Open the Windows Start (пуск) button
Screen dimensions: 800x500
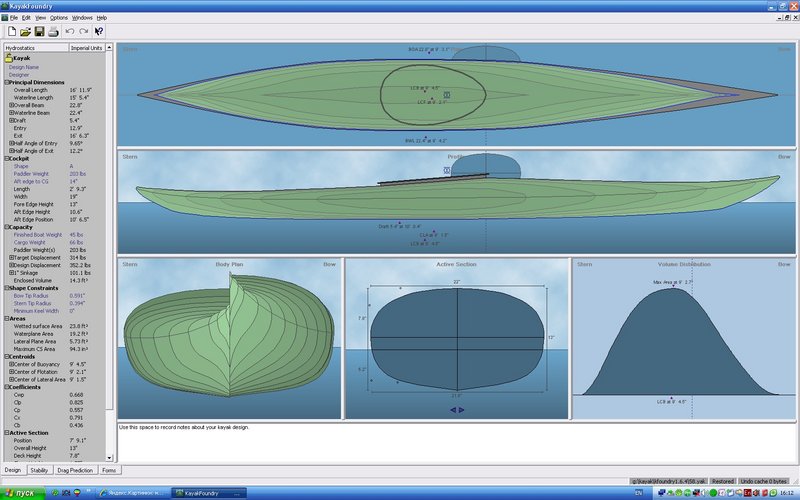pyautogui.click(x=22, y=493)
